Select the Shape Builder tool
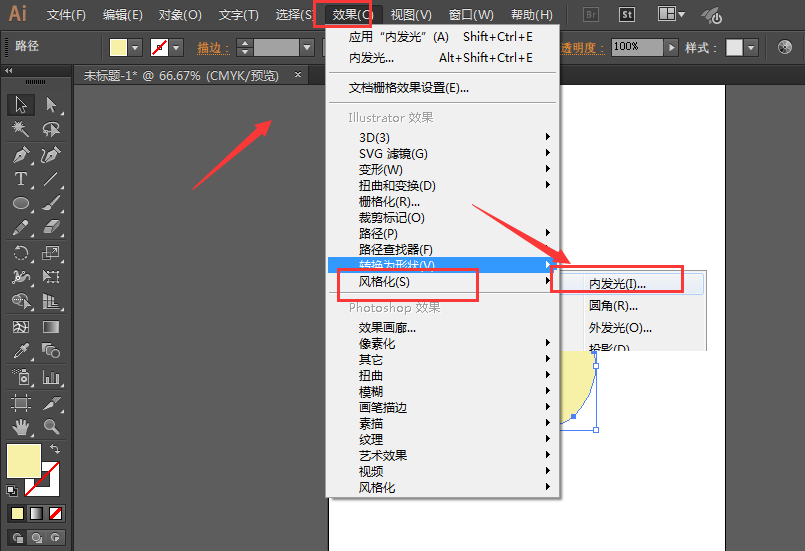 click(21, 301)
